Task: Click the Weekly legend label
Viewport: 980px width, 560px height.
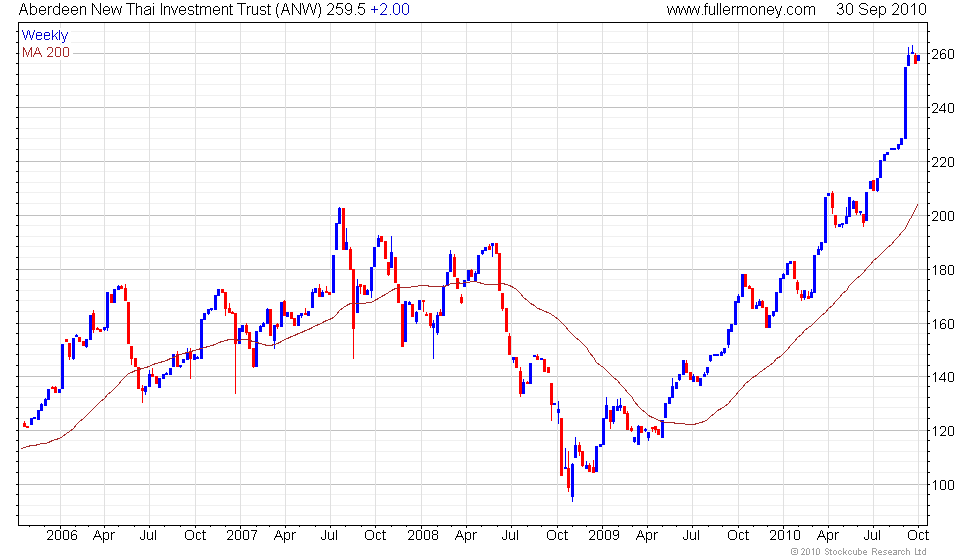Action: click(x=44, y=36)
